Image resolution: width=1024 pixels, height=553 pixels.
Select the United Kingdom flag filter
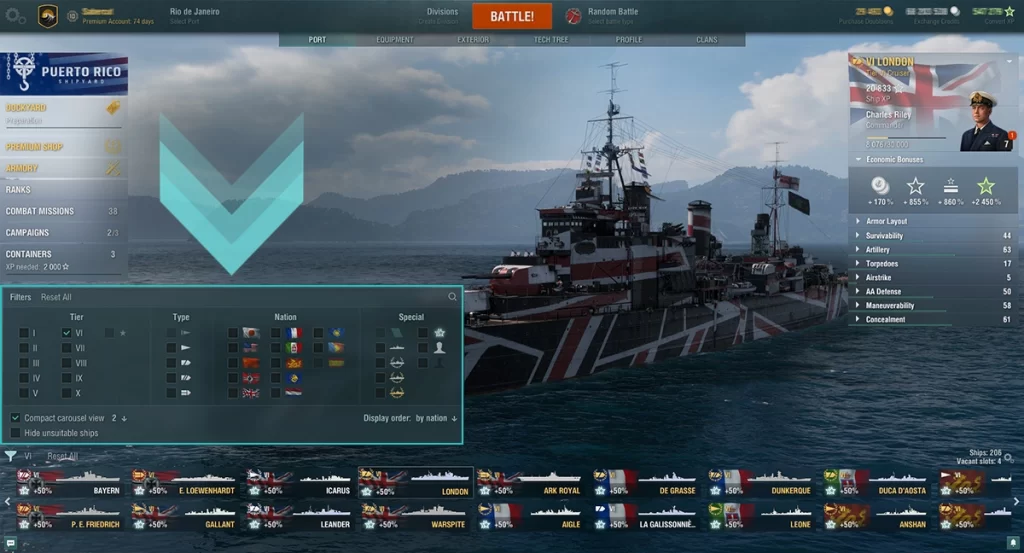click(x=251, y=393)
